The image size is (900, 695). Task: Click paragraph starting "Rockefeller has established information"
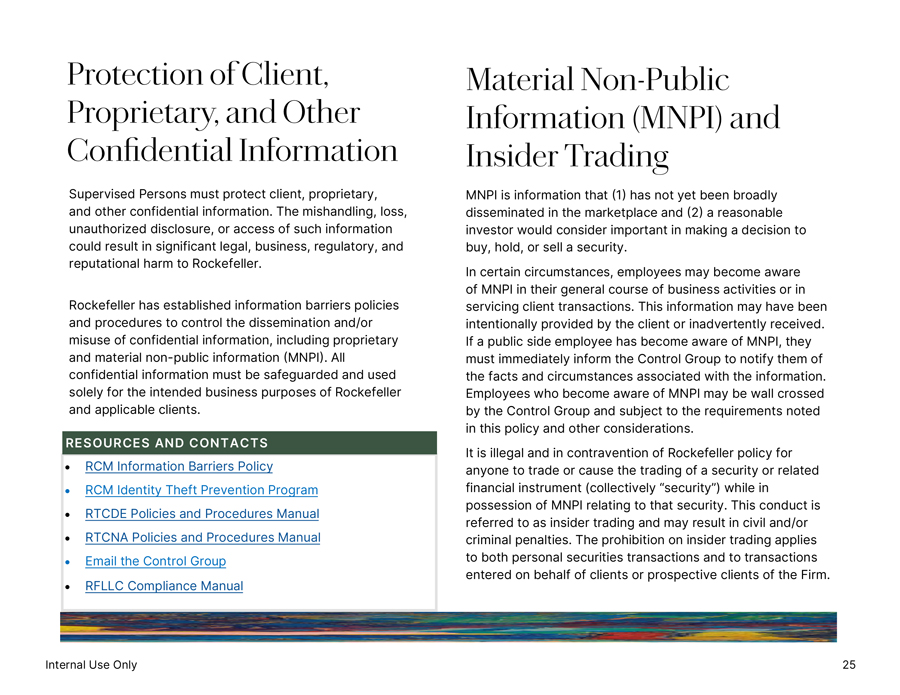[235, 357]
